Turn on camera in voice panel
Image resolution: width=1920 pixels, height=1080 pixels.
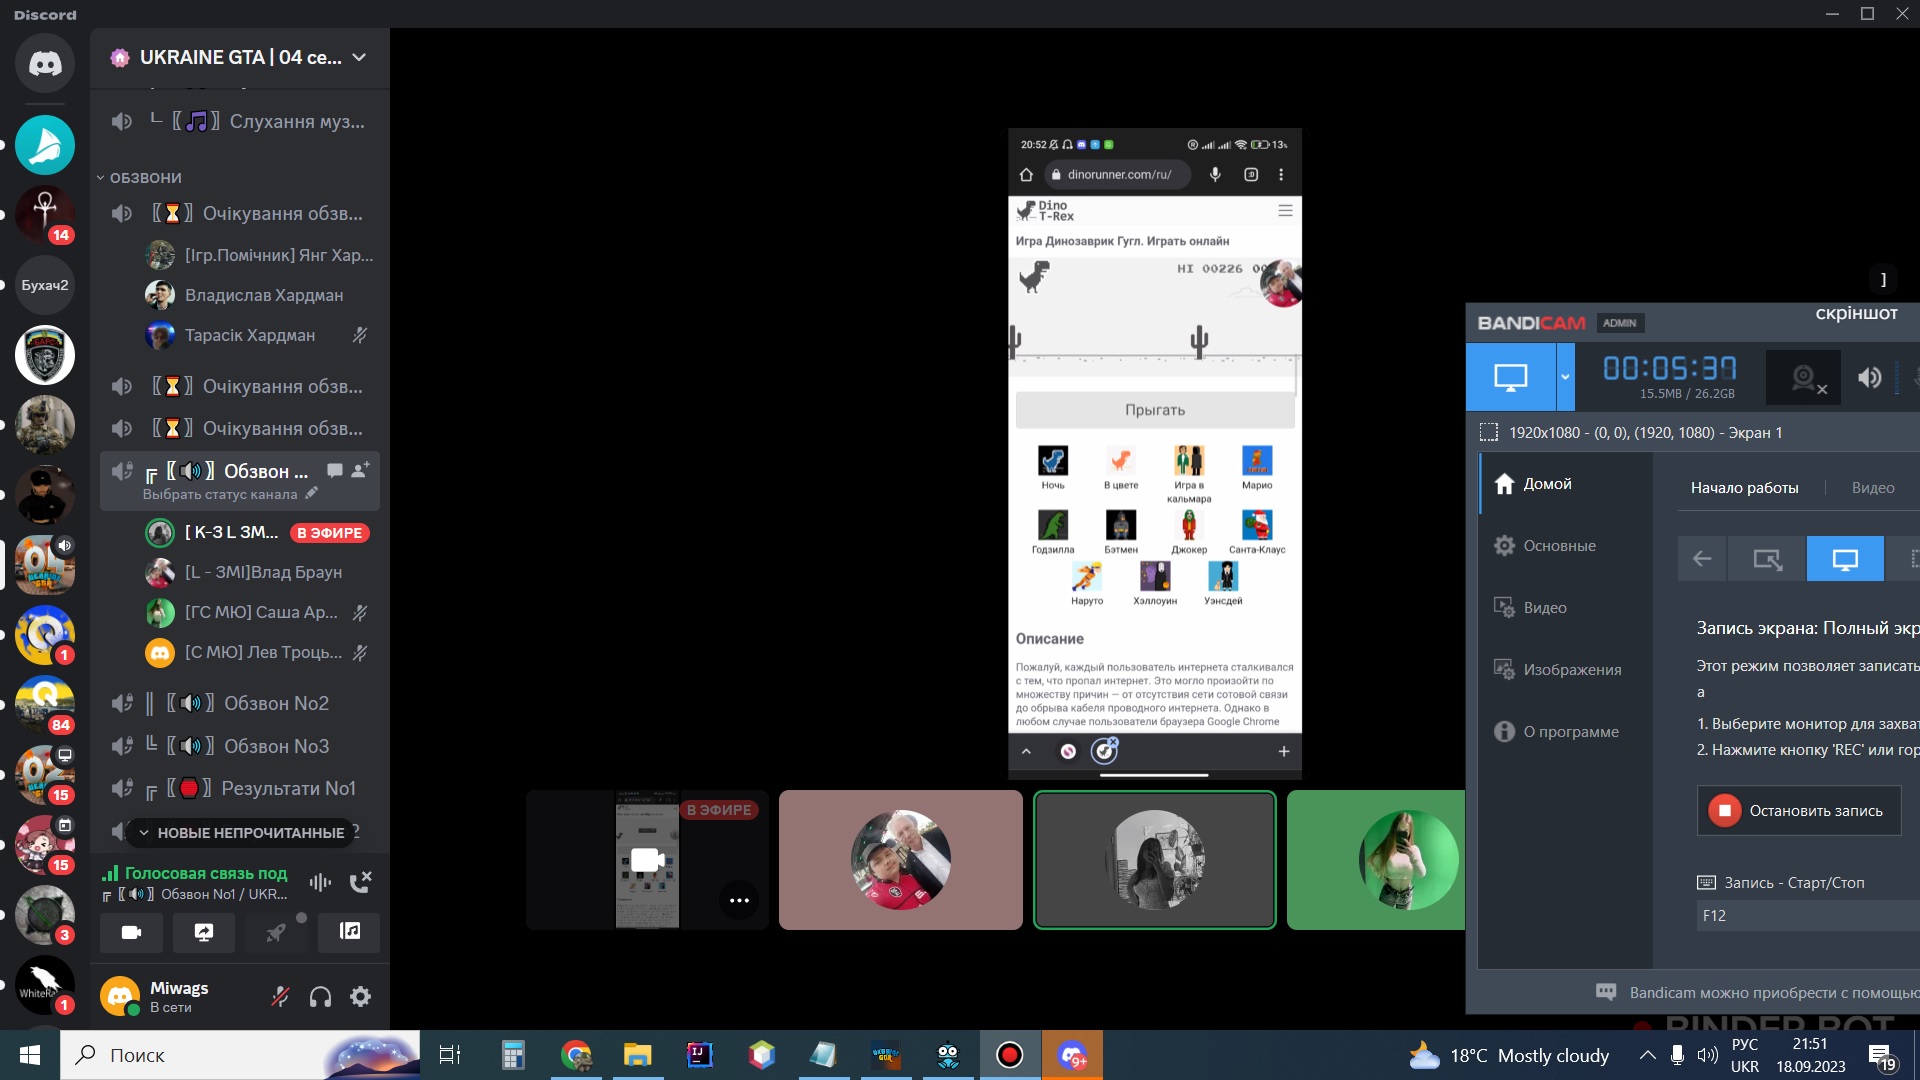[131, 932]
